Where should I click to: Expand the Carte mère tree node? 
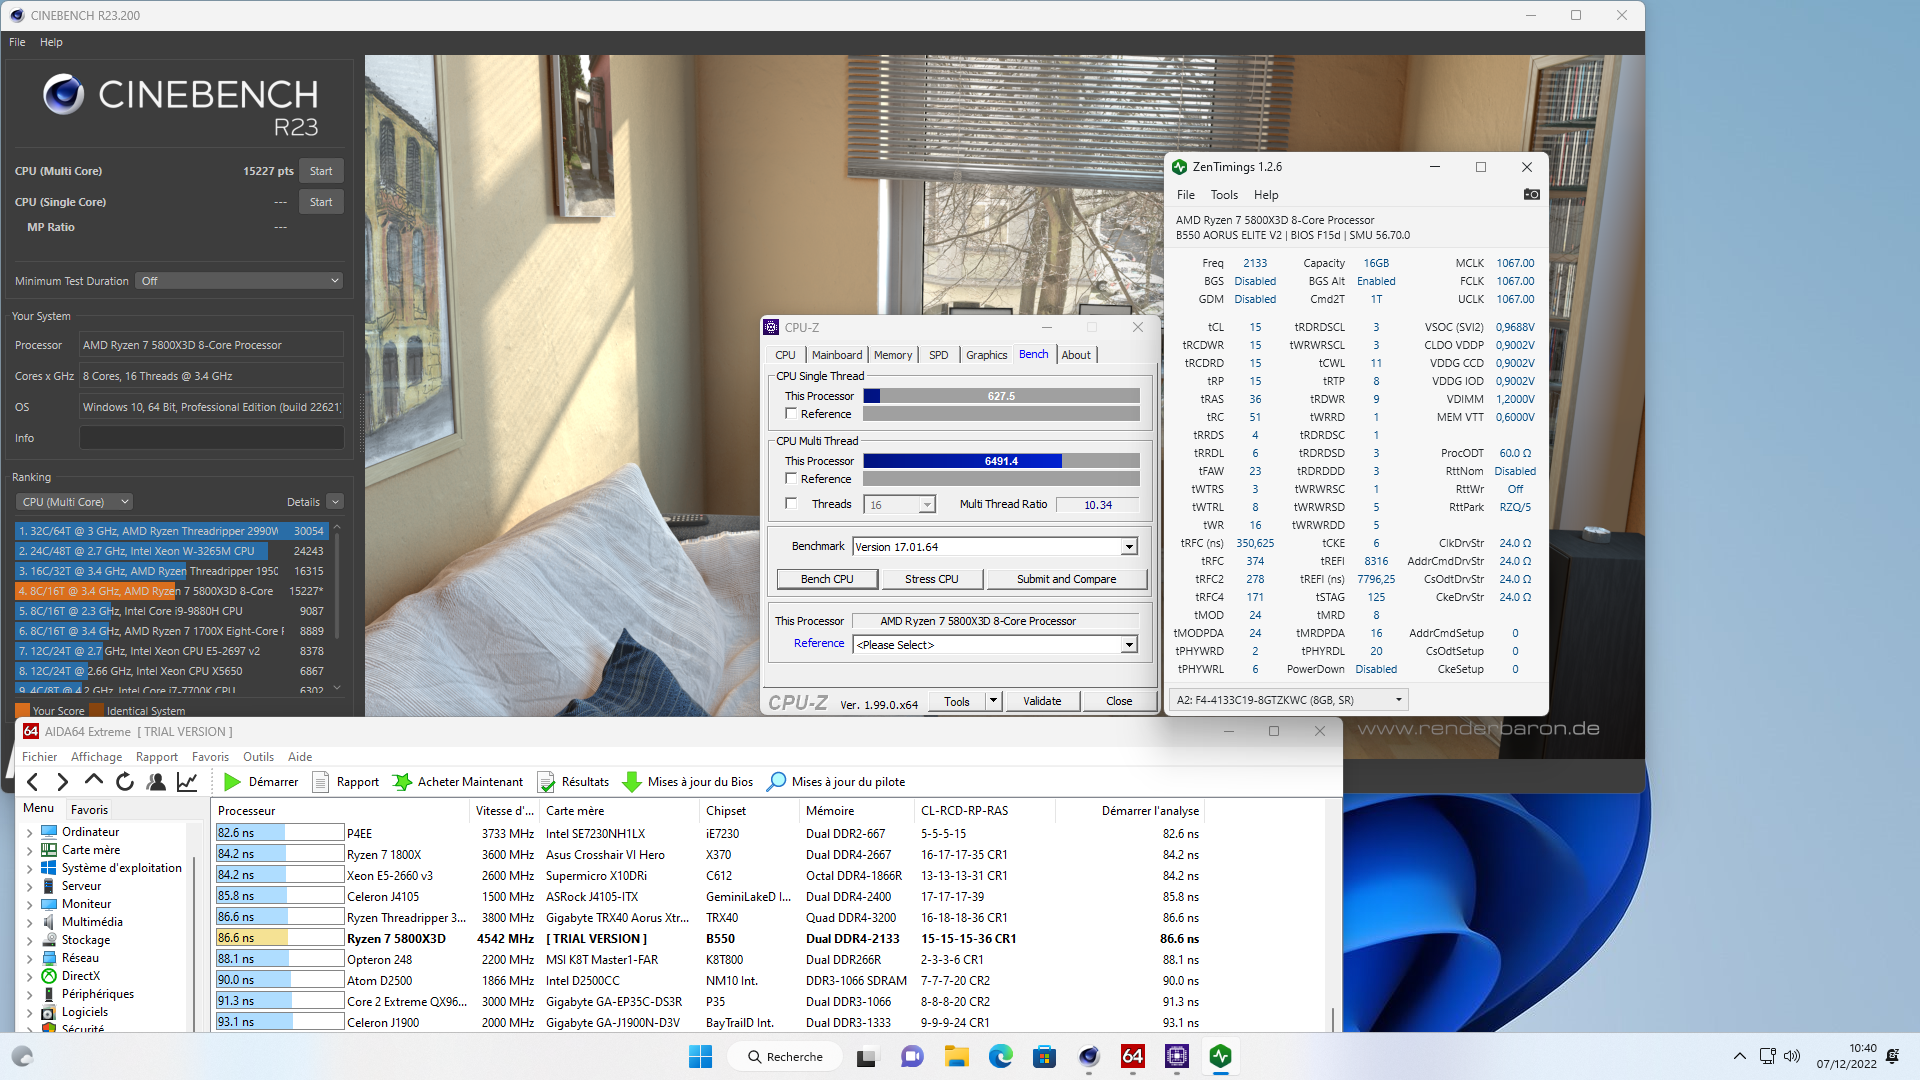pyautogui.click(x=29, y=850)
